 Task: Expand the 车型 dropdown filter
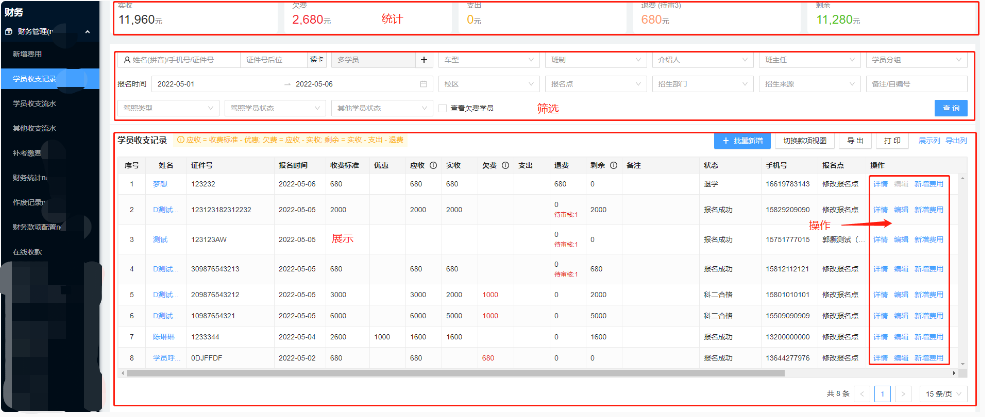click(490, 61)
